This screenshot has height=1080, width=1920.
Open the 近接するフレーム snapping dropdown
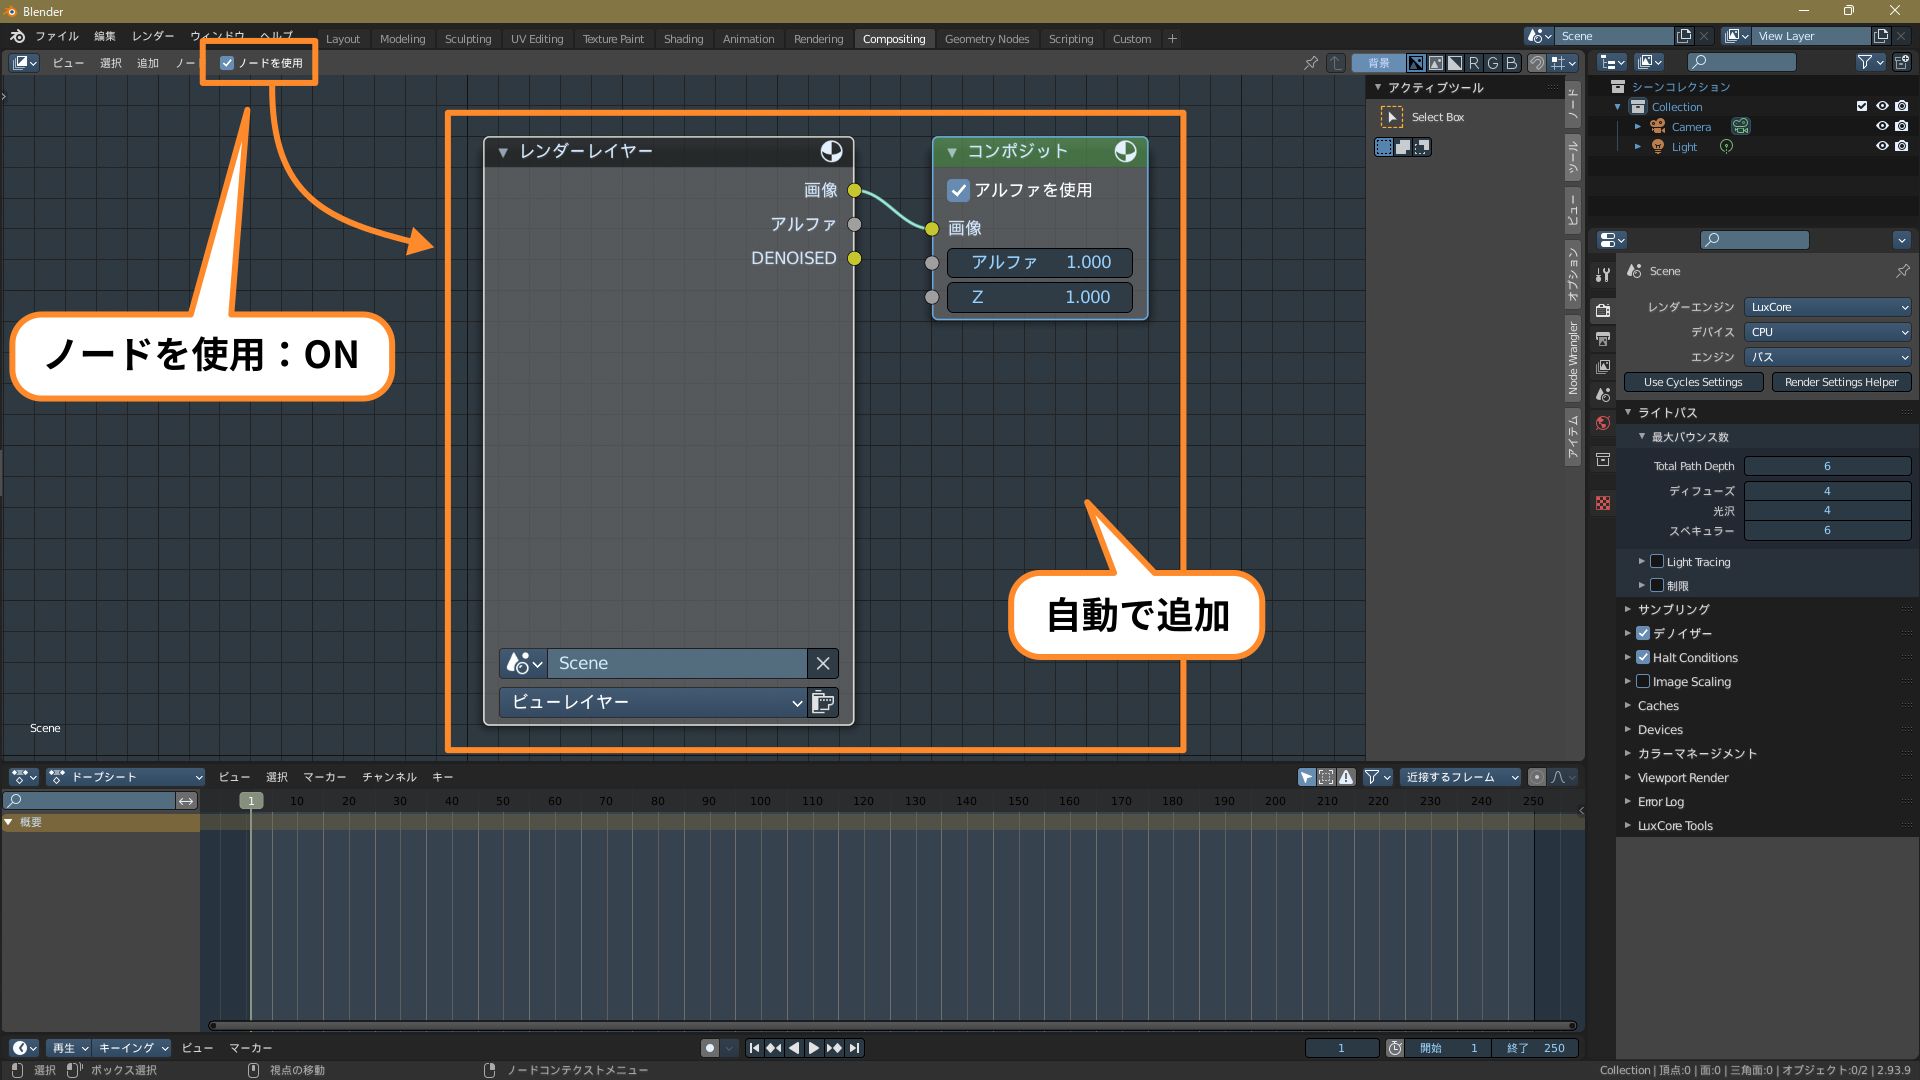point(1460,777)
